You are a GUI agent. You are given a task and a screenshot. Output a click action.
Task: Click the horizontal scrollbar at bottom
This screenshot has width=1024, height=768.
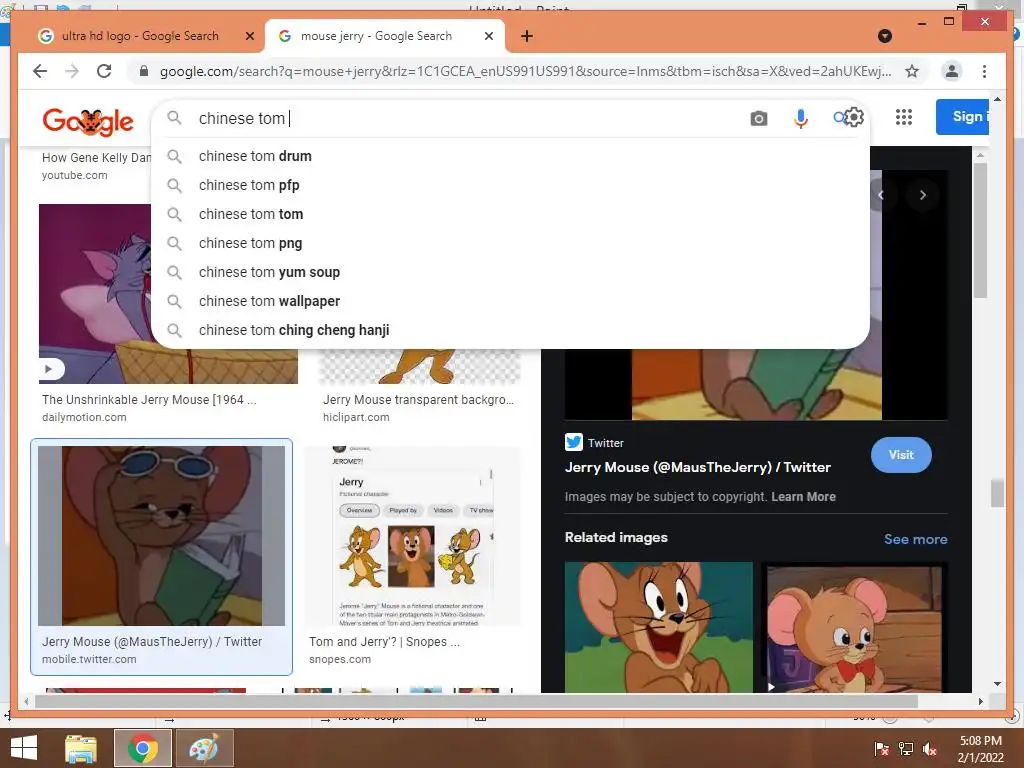pyautogui.click(x=476, y=701)
